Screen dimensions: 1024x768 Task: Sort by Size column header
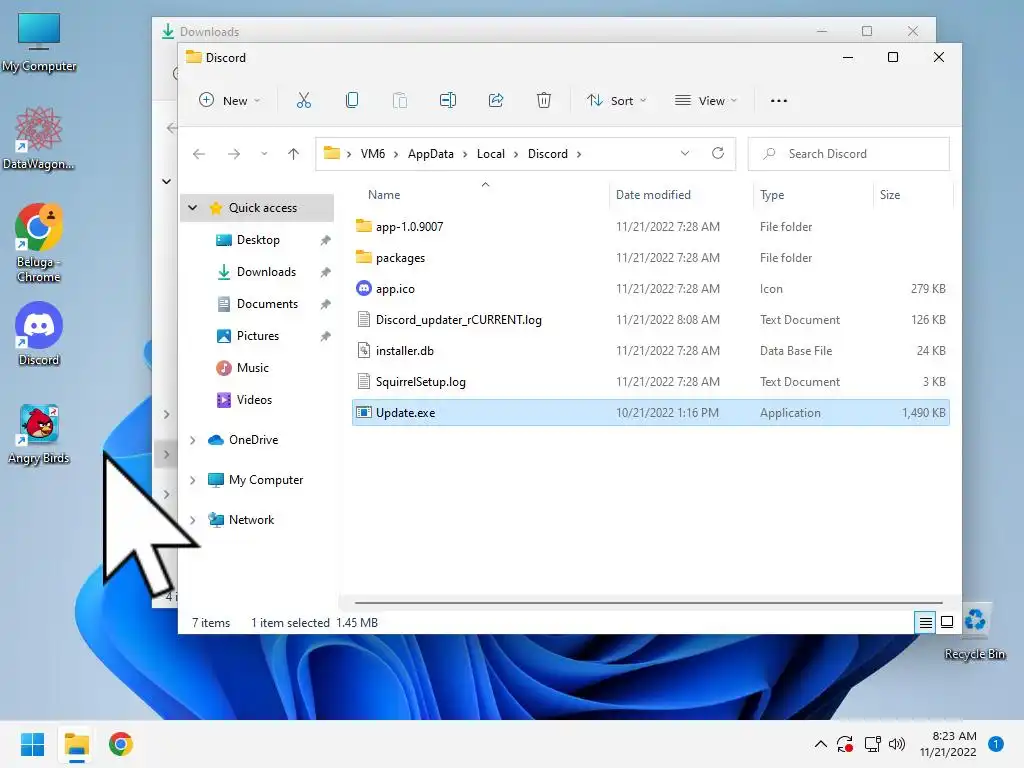[x=889, y=195]
